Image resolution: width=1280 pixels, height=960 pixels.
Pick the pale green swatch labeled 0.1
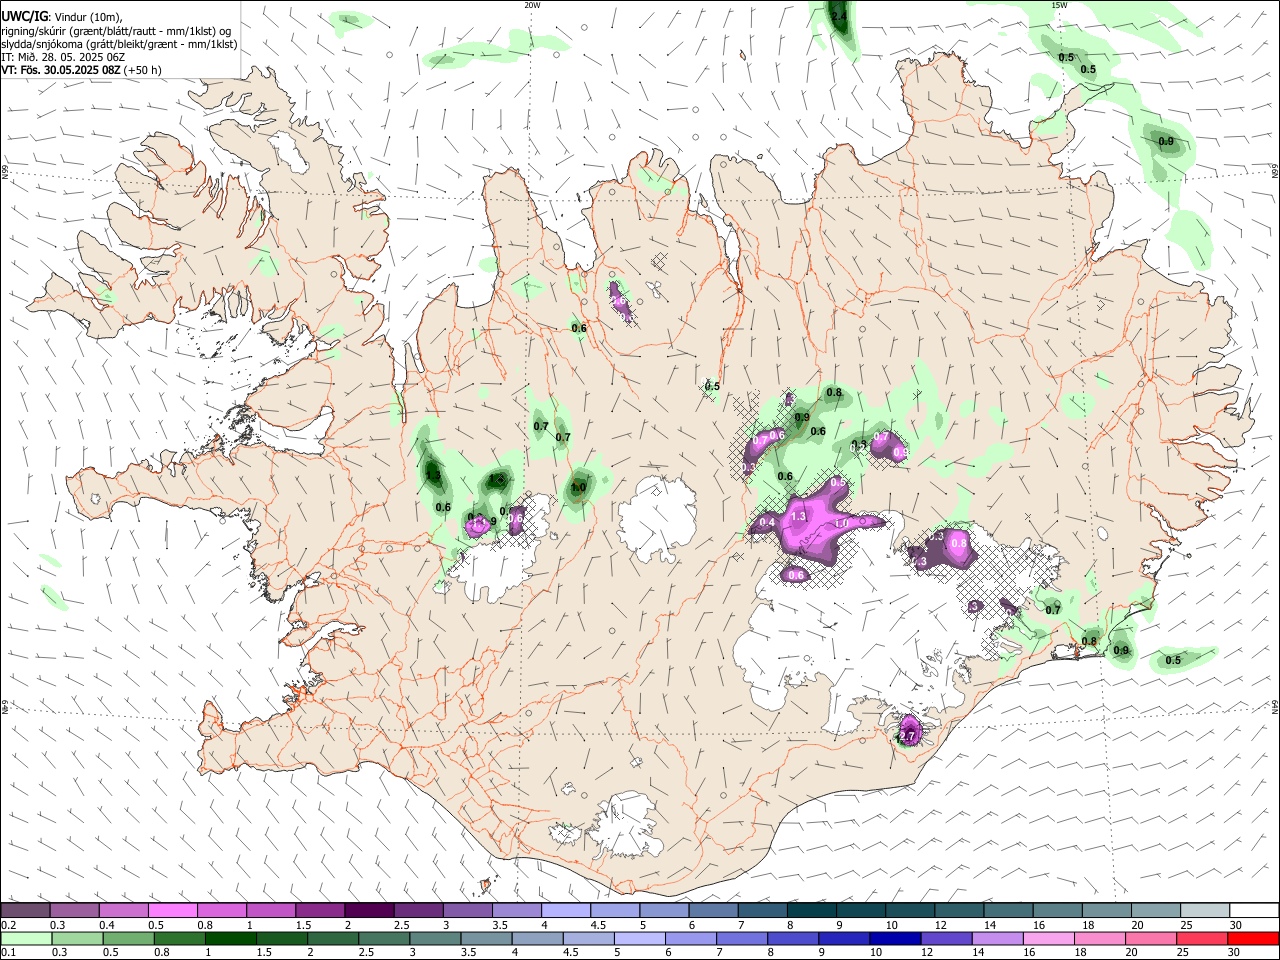(x=25, y=938)
